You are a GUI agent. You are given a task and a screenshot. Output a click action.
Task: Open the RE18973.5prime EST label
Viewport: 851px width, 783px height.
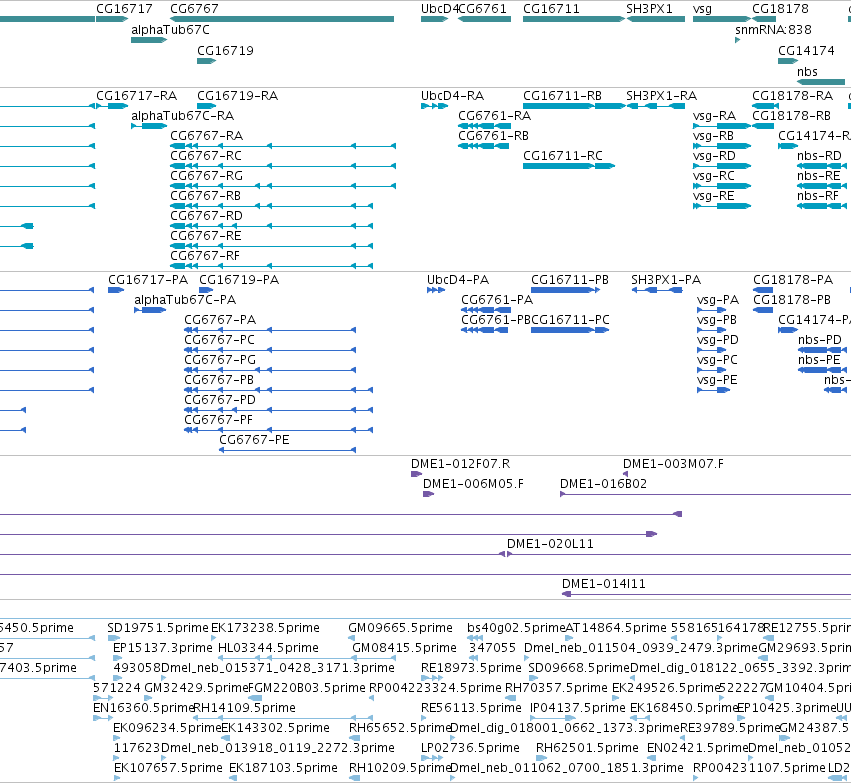pyautogui.click(x=471, y=667)
